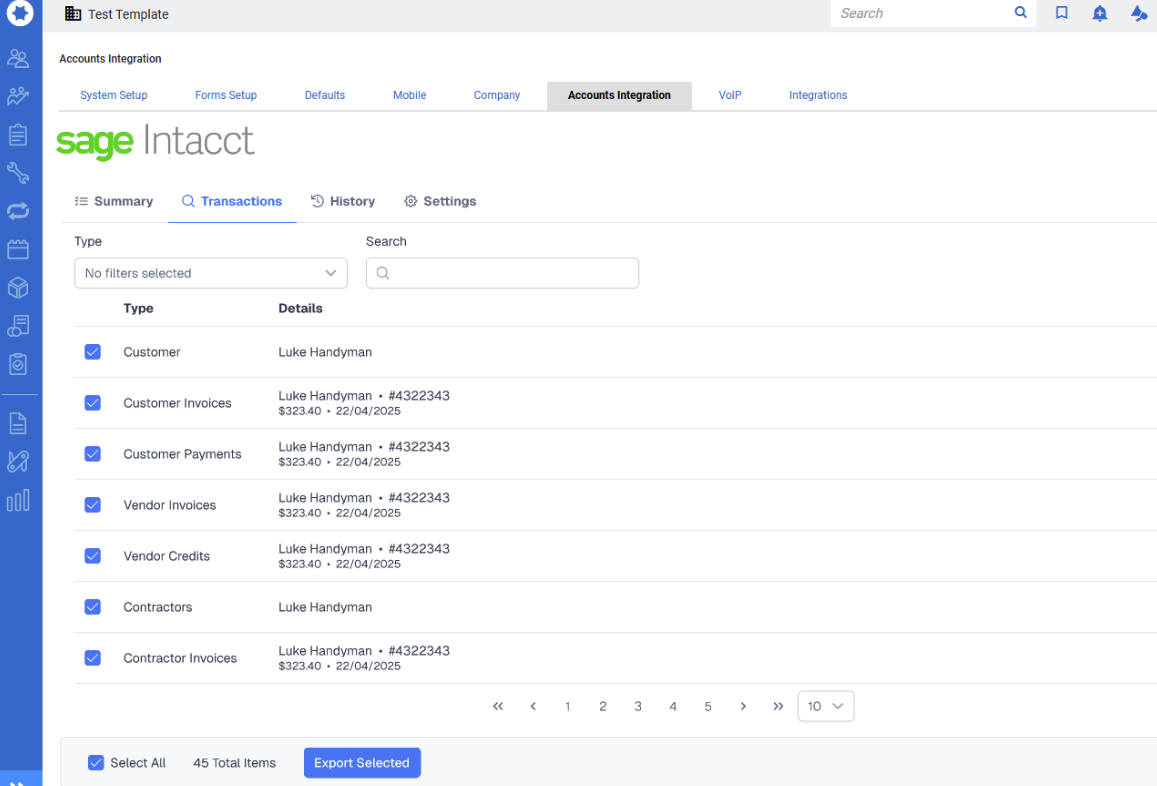Toggle the Select All checkbox
1157x786 pixels.
[x=96, y=763]
